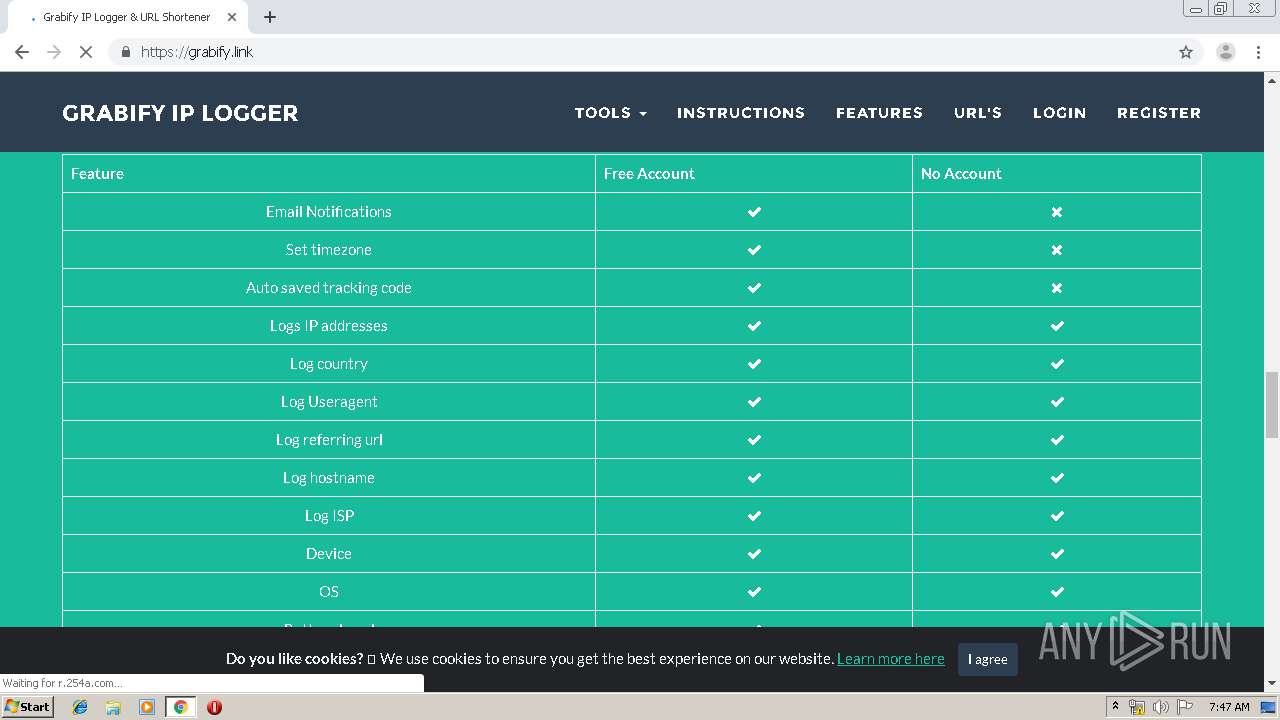This screenshot has height=720, width=1280.
Task: Click the GRABIFY IP LOGGER site logo
Action: coord(180,113)
